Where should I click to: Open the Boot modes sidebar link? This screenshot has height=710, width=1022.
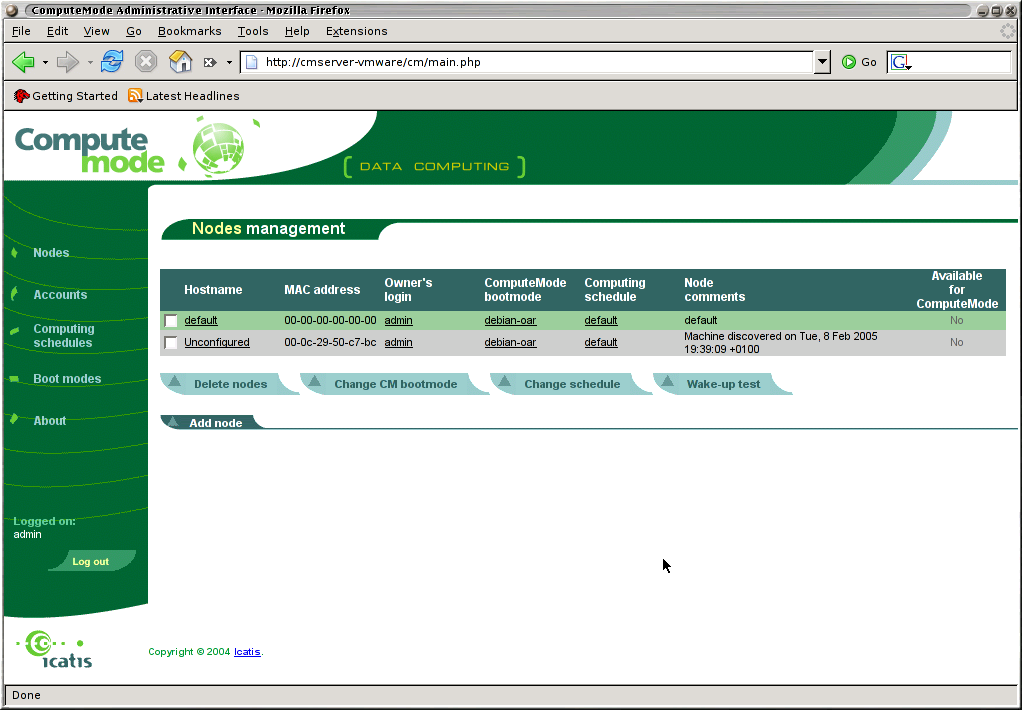[x=67, y=379]
